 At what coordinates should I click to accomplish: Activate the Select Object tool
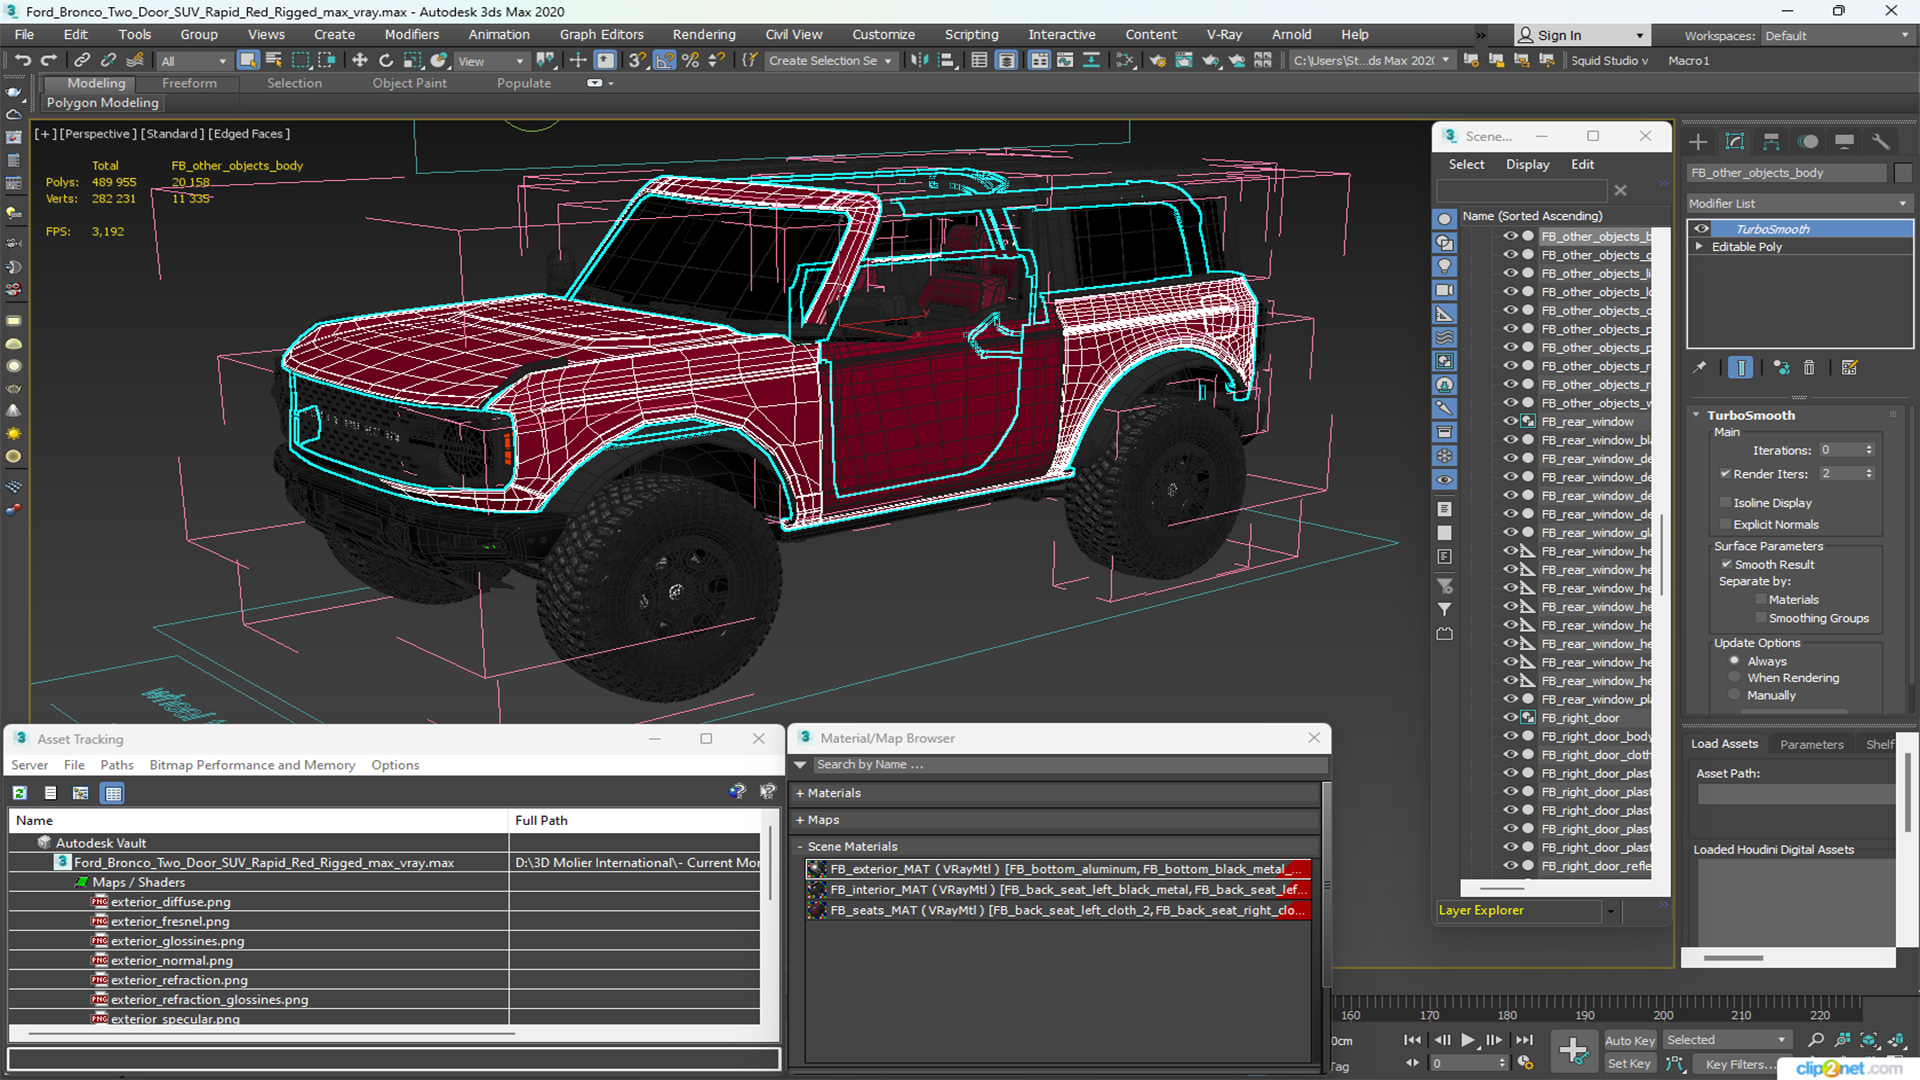coord(248,61)
